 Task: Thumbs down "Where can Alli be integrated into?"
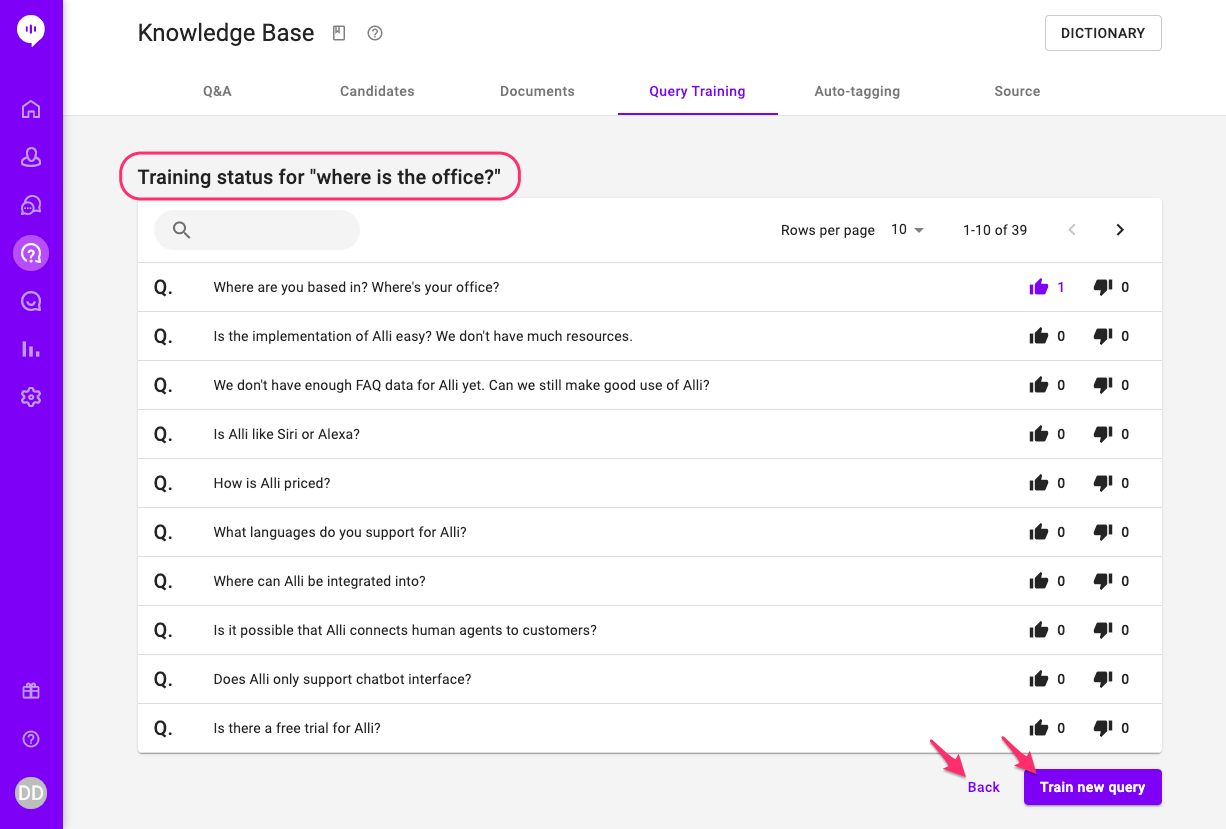[x=1103, y=581]
